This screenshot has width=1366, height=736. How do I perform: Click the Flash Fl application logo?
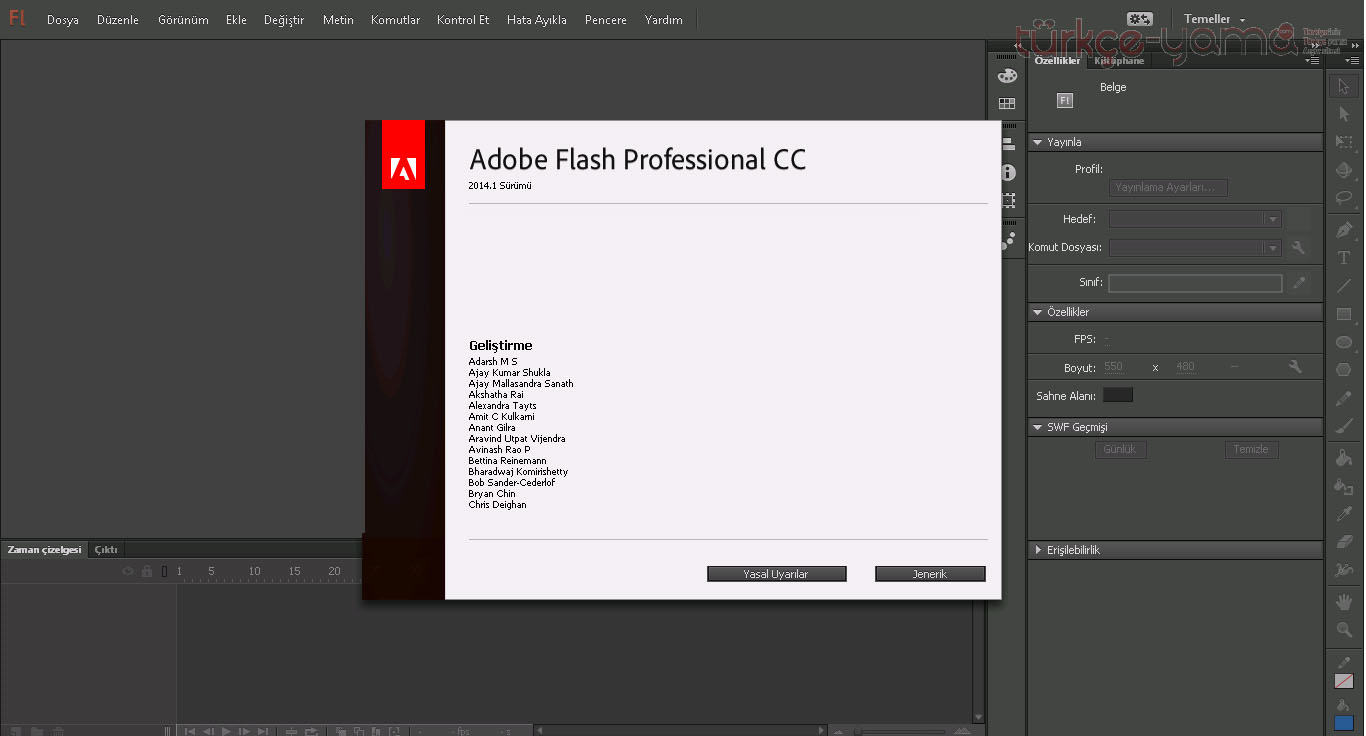point(17,19)
